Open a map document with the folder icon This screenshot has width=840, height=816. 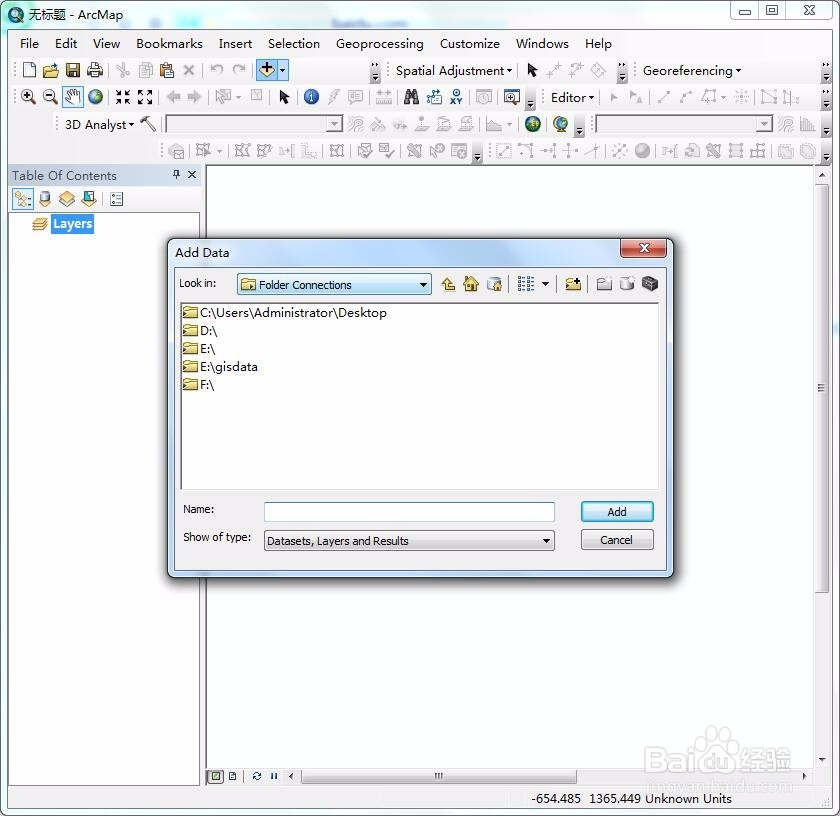(x=51, y=70)
